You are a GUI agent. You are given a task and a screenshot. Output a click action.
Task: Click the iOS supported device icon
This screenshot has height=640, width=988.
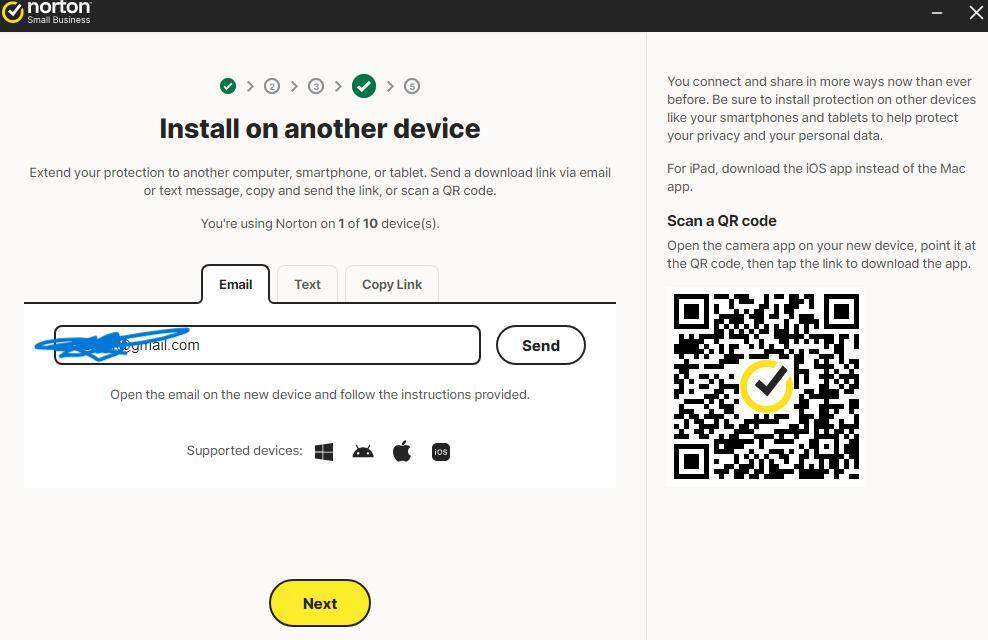tap(440, 452)
